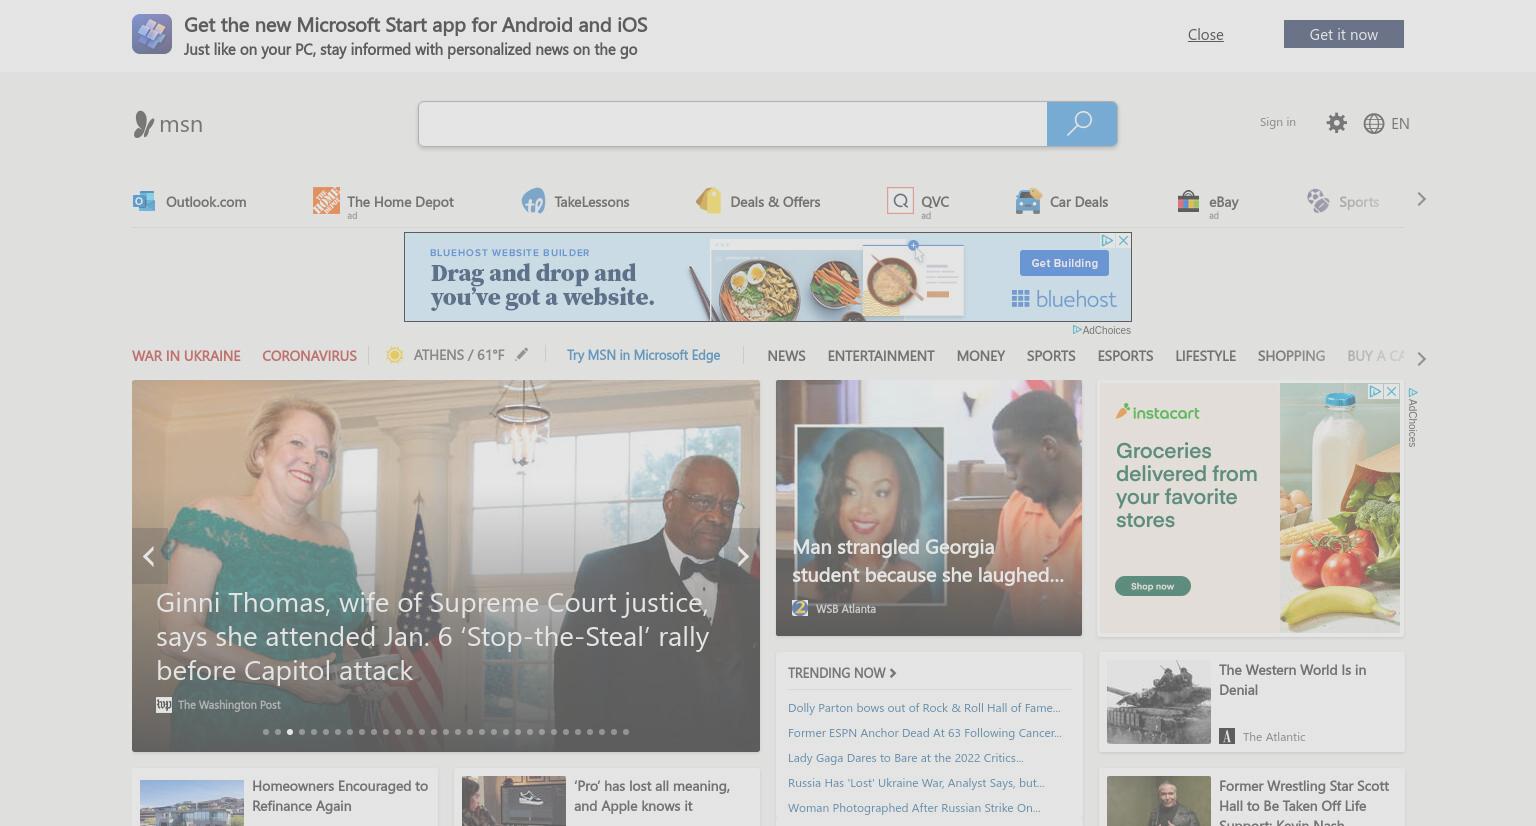The height and width of the screenshot is (826, 1536).
Task: Select the currently active carousel dot
Action: tap(290, 732)
